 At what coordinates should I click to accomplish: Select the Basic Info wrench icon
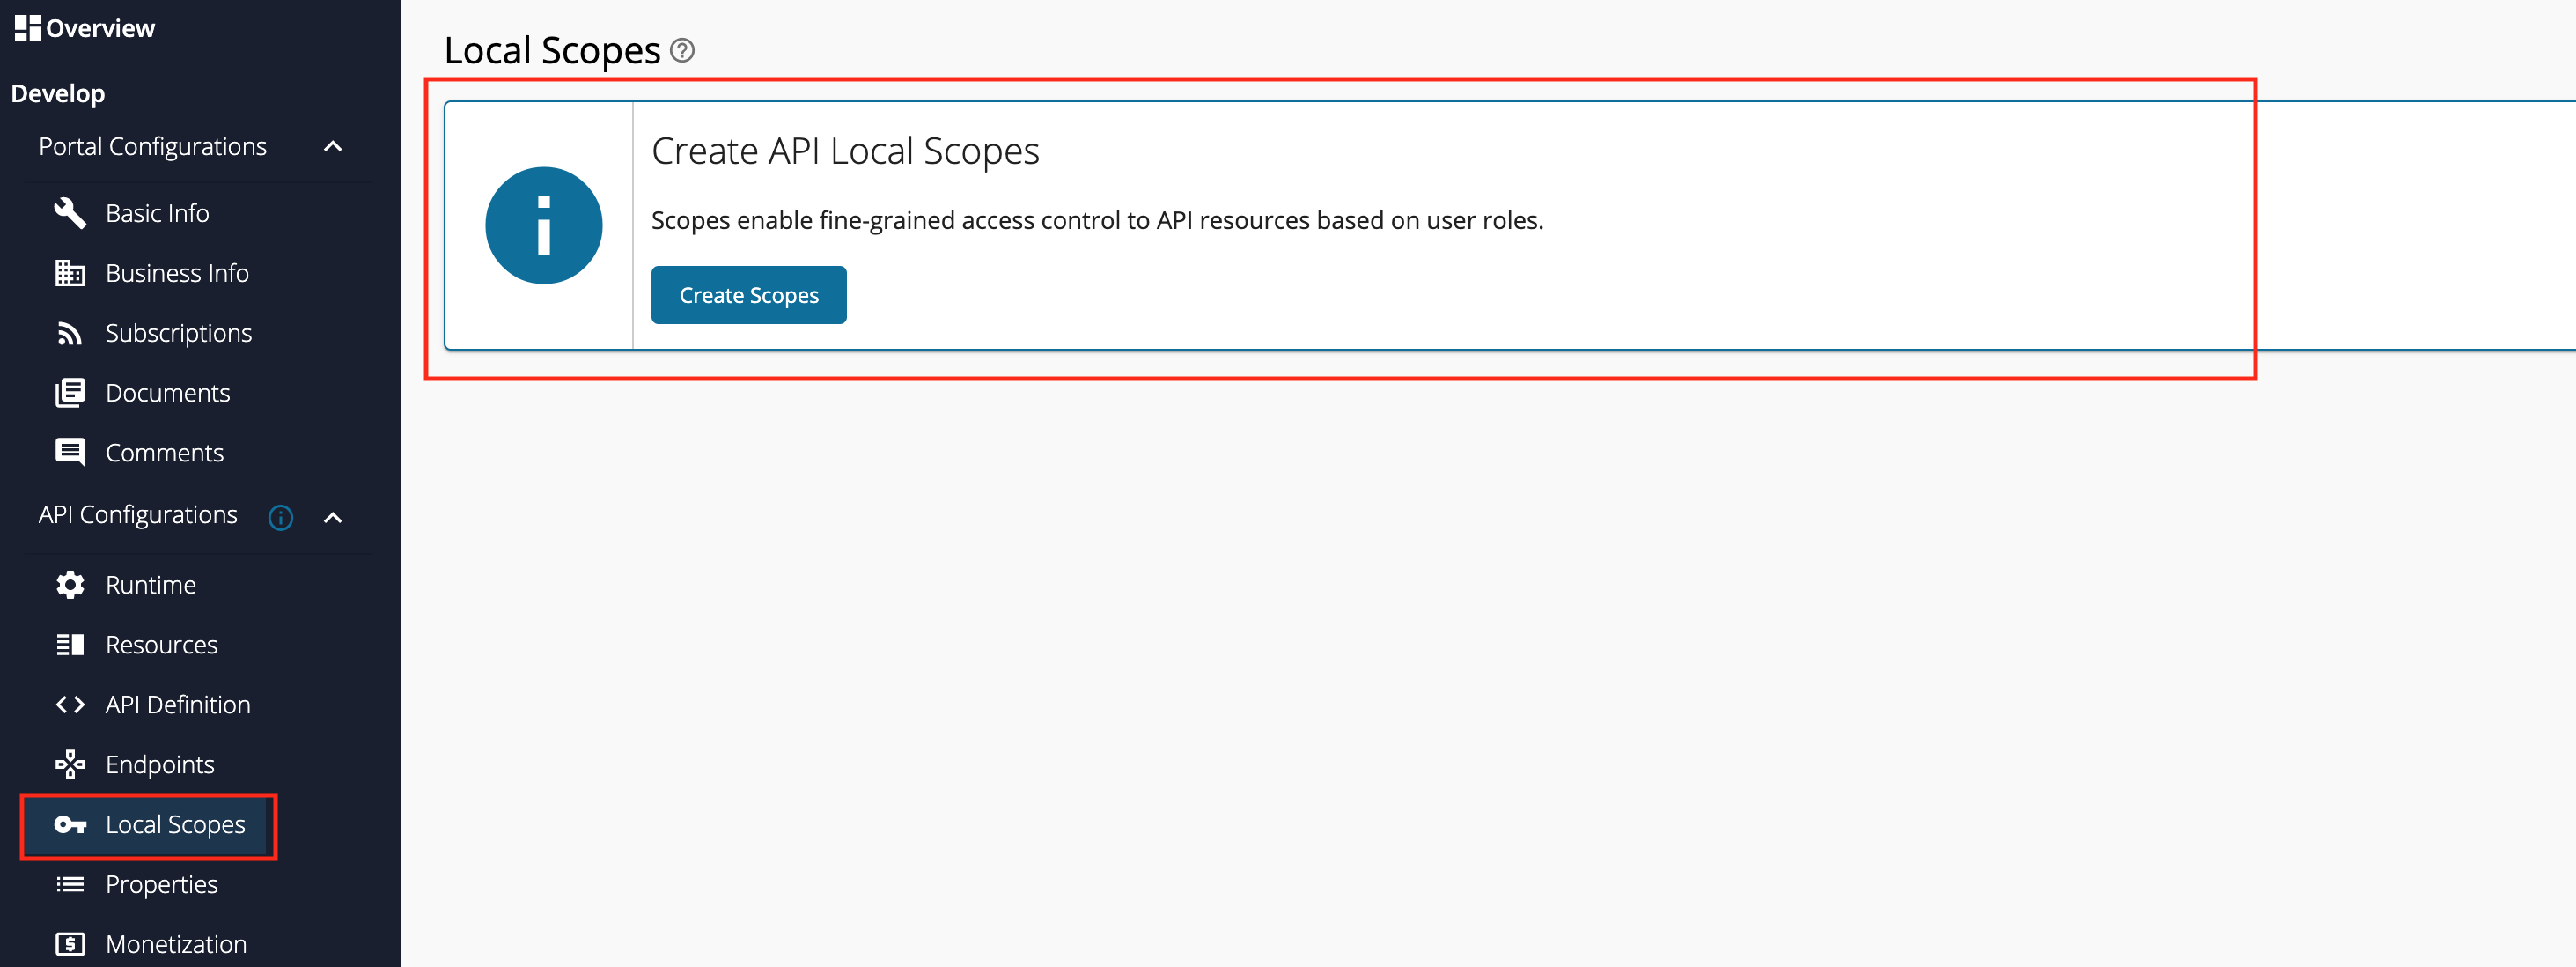(70, 212)
